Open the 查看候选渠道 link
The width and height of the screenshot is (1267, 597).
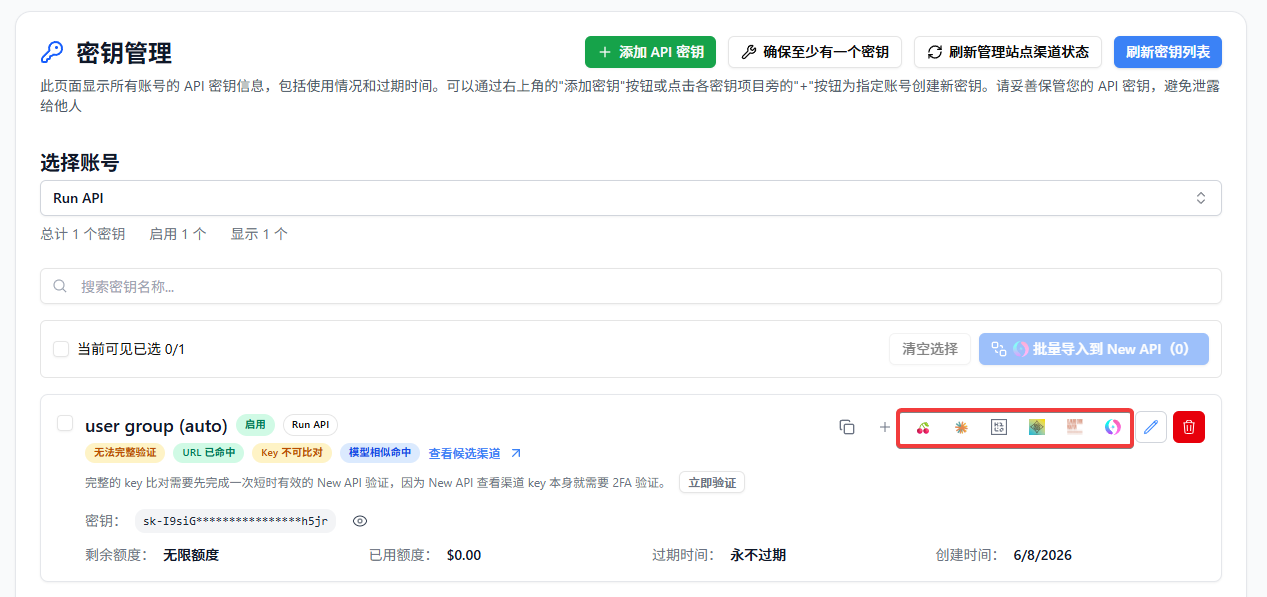point(465,453)
